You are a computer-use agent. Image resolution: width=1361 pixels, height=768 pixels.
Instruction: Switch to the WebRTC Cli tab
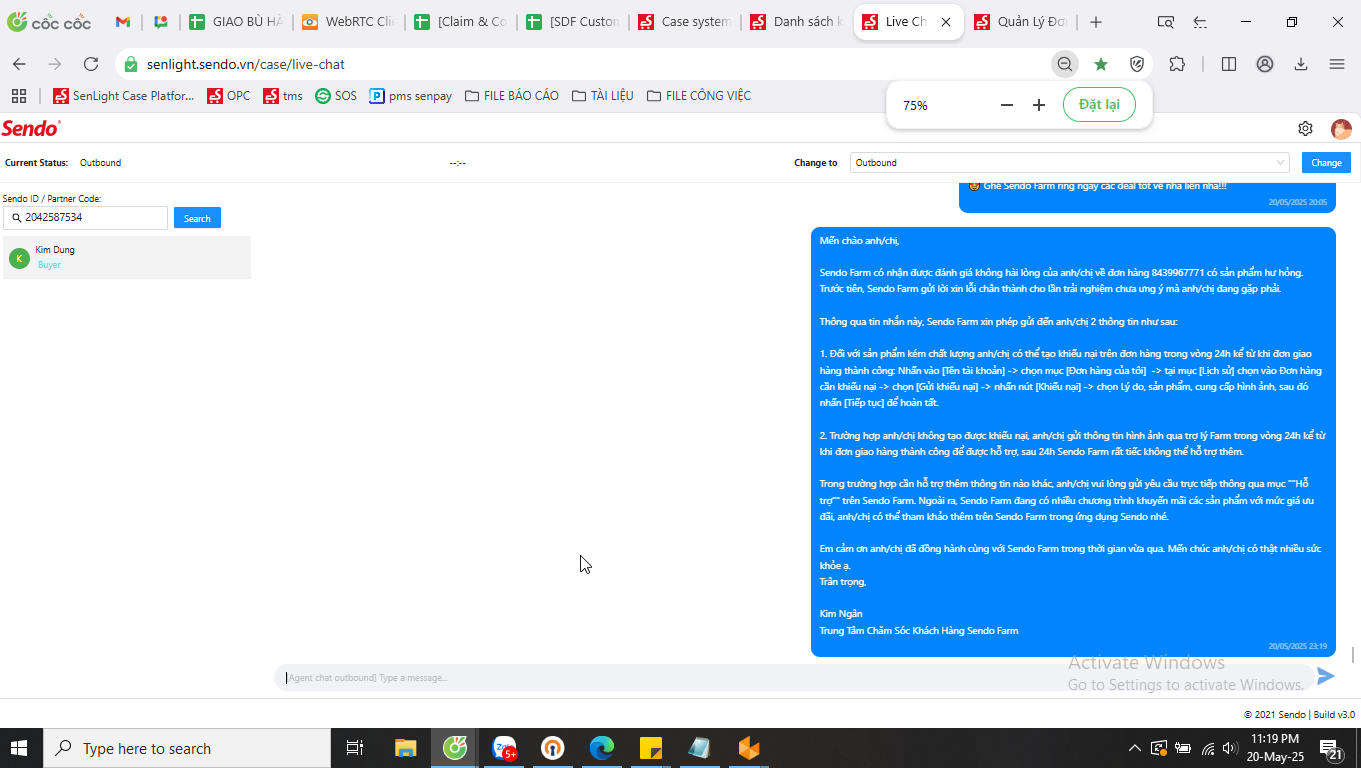point(349,22)
